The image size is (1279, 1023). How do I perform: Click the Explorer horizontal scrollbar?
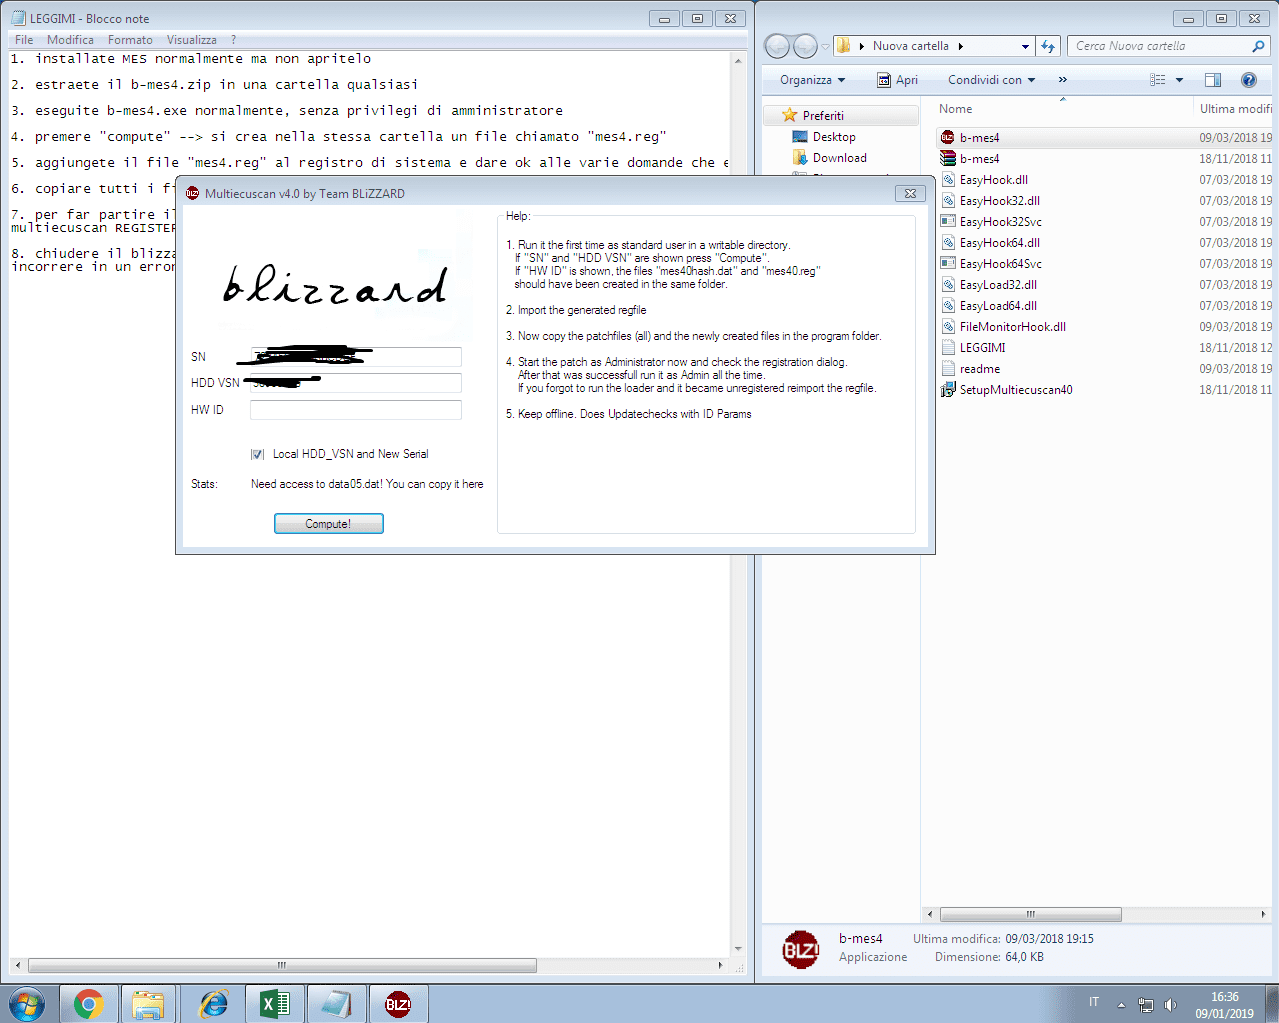click(x=1030, y=914)
